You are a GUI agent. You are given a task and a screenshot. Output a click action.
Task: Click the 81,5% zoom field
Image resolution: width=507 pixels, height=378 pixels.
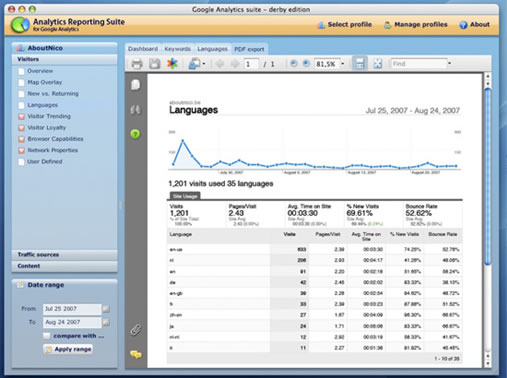click(327, 64)
